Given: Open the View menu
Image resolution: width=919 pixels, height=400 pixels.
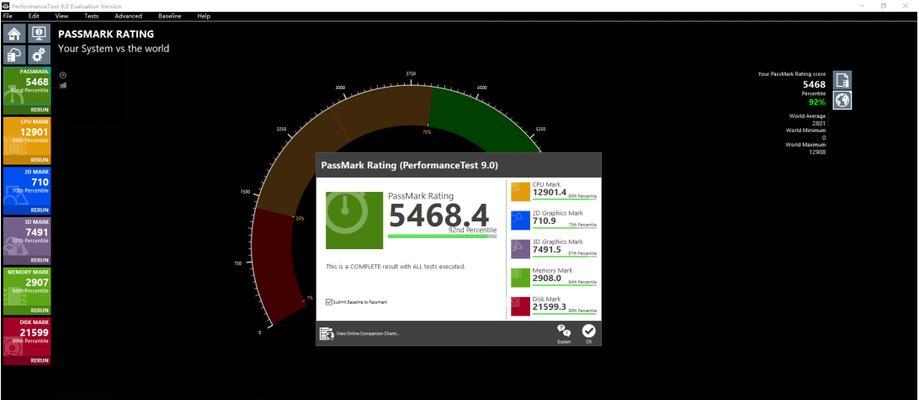Looking at the screenshot, I should pos(62,16).
